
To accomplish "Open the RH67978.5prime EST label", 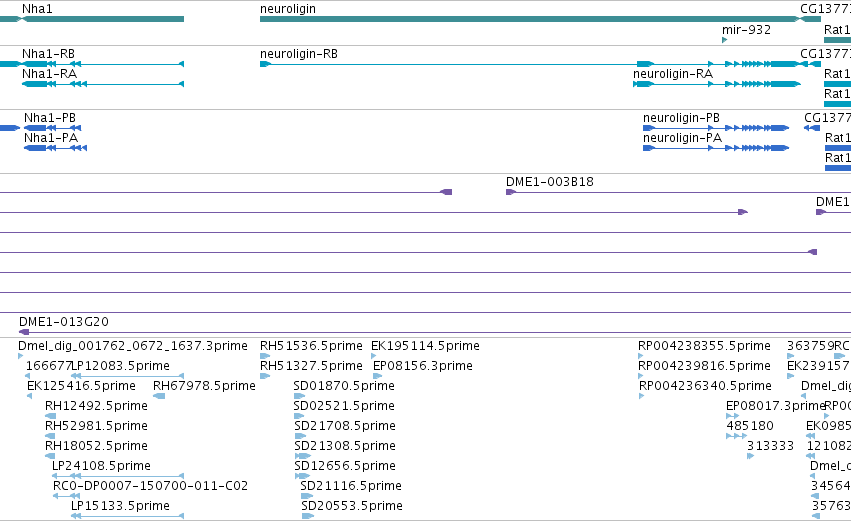I will point(204,386).
